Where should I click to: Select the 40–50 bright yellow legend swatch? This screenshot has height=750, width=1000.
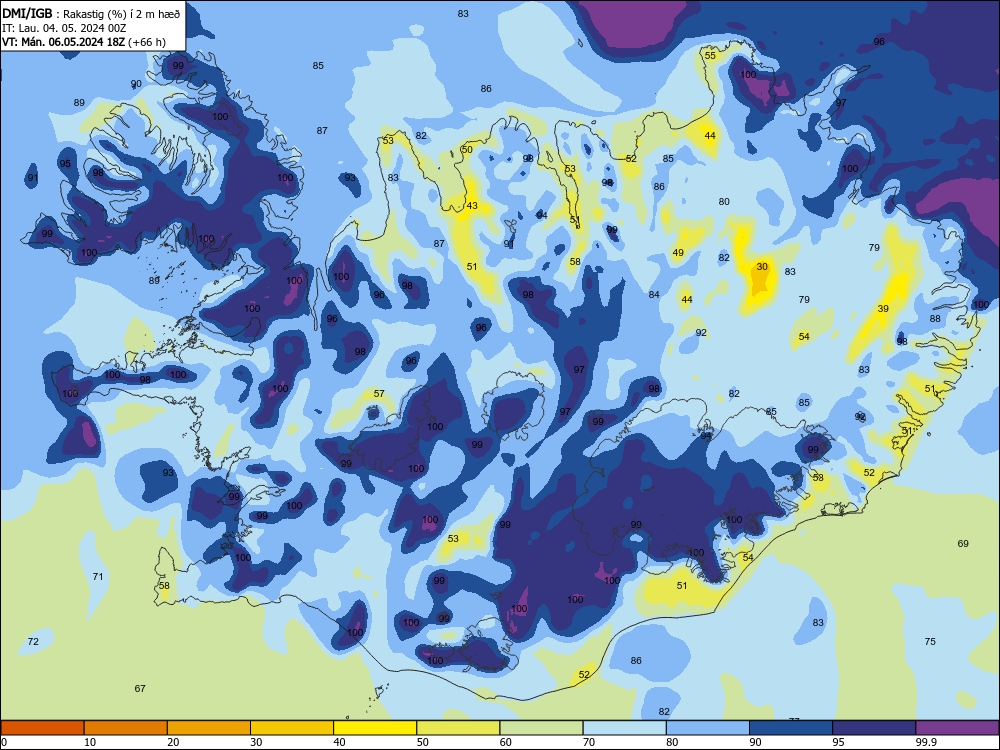[375, 728]
